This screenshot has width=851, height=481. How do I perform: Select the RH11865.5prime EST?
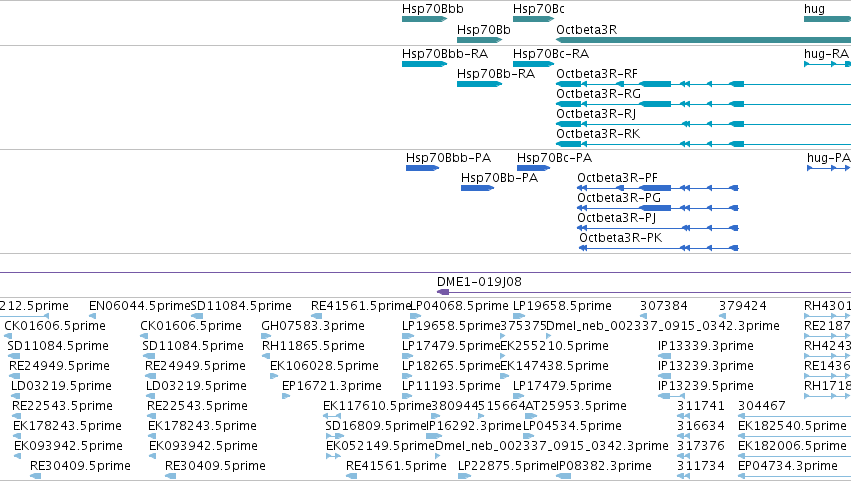[314, 346]
